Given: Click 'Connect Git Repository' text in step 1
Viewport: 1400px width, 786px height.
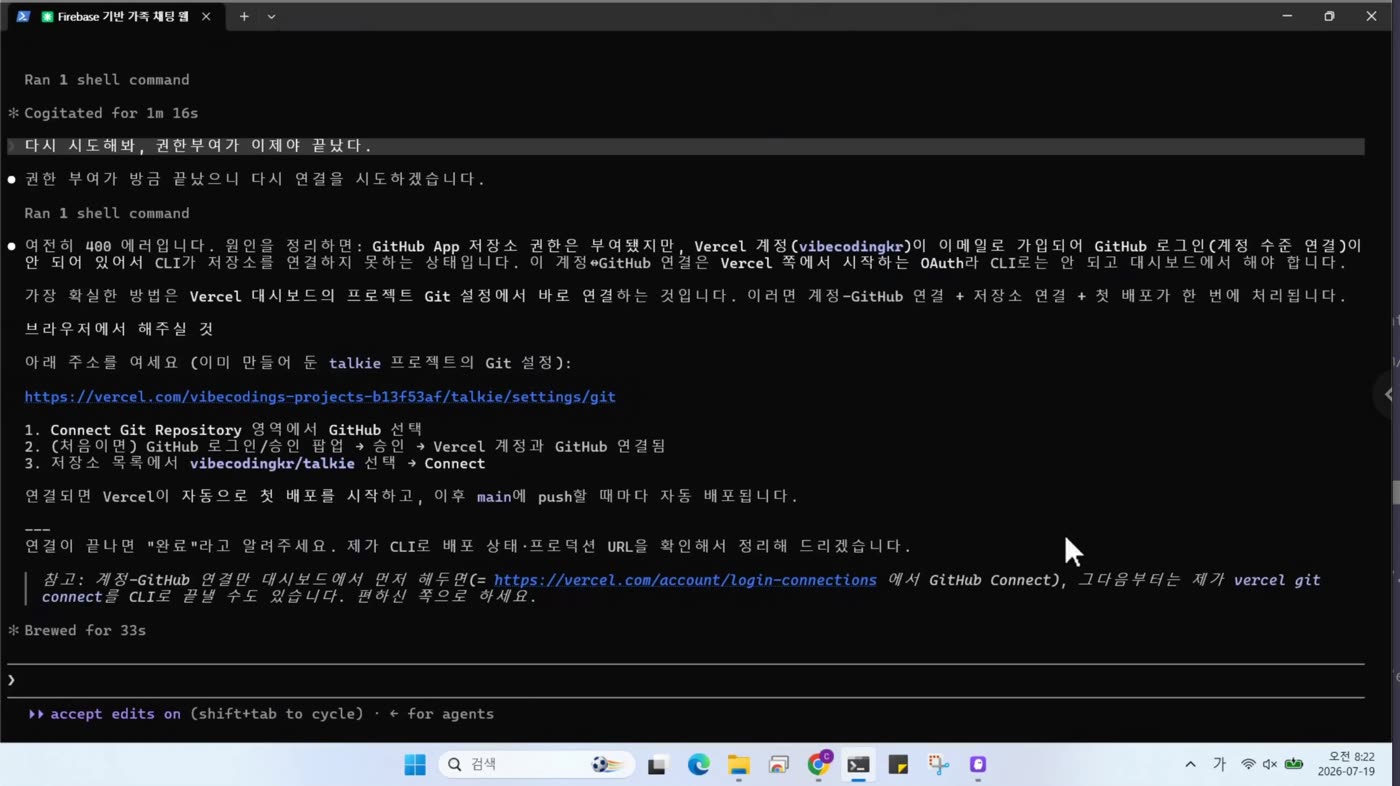Looking at the screenshot, I should pyautogui.click(x=146, y=430).
